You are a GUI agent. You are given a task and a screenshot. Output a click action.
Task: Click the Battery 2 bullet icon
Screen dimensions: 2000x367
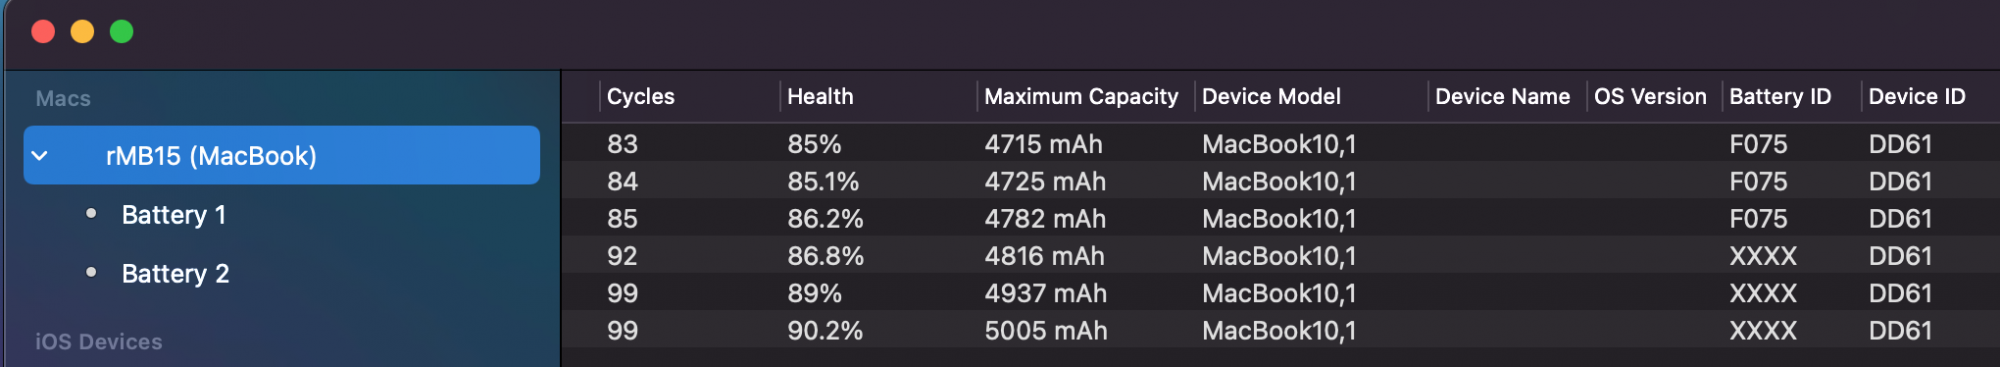92,272
